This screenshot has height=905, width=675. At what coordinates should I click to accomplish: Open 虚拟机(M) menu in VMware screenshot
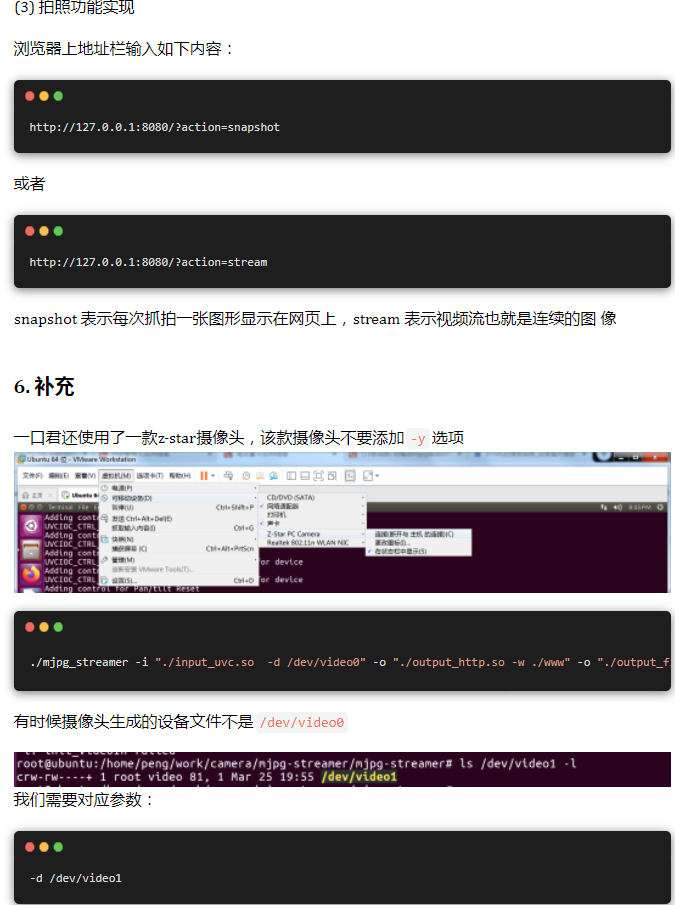click(x=116, y=476)
